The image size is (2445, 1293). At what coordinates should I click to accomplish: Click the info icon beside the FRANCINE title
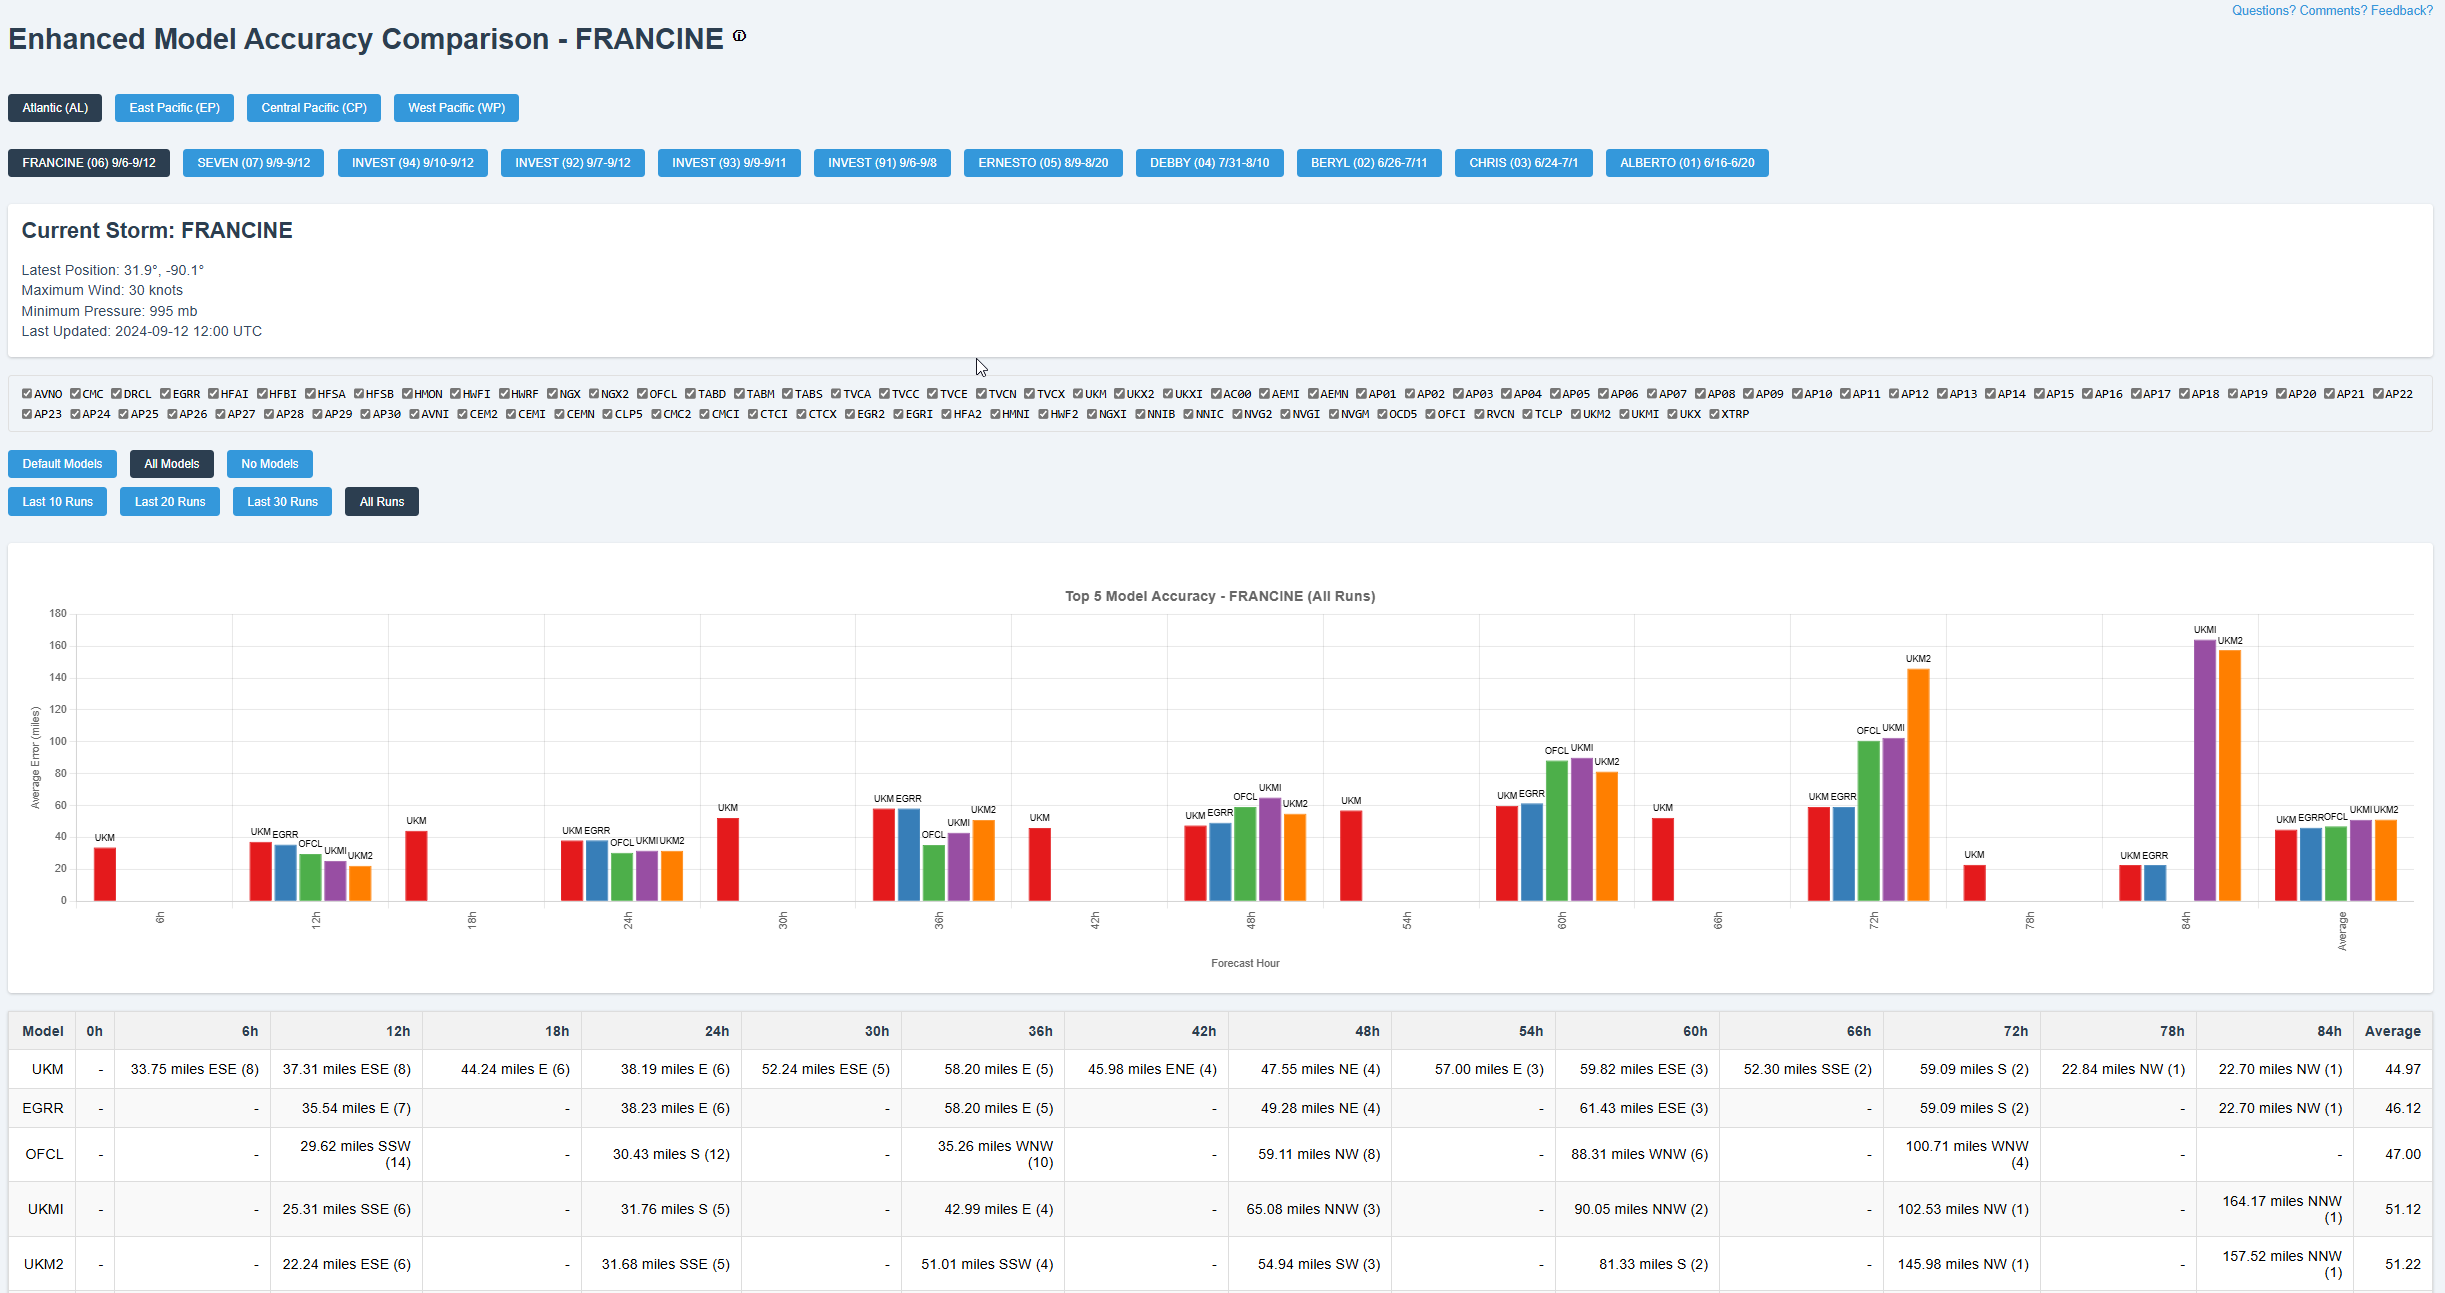click(x=739, y=36)
